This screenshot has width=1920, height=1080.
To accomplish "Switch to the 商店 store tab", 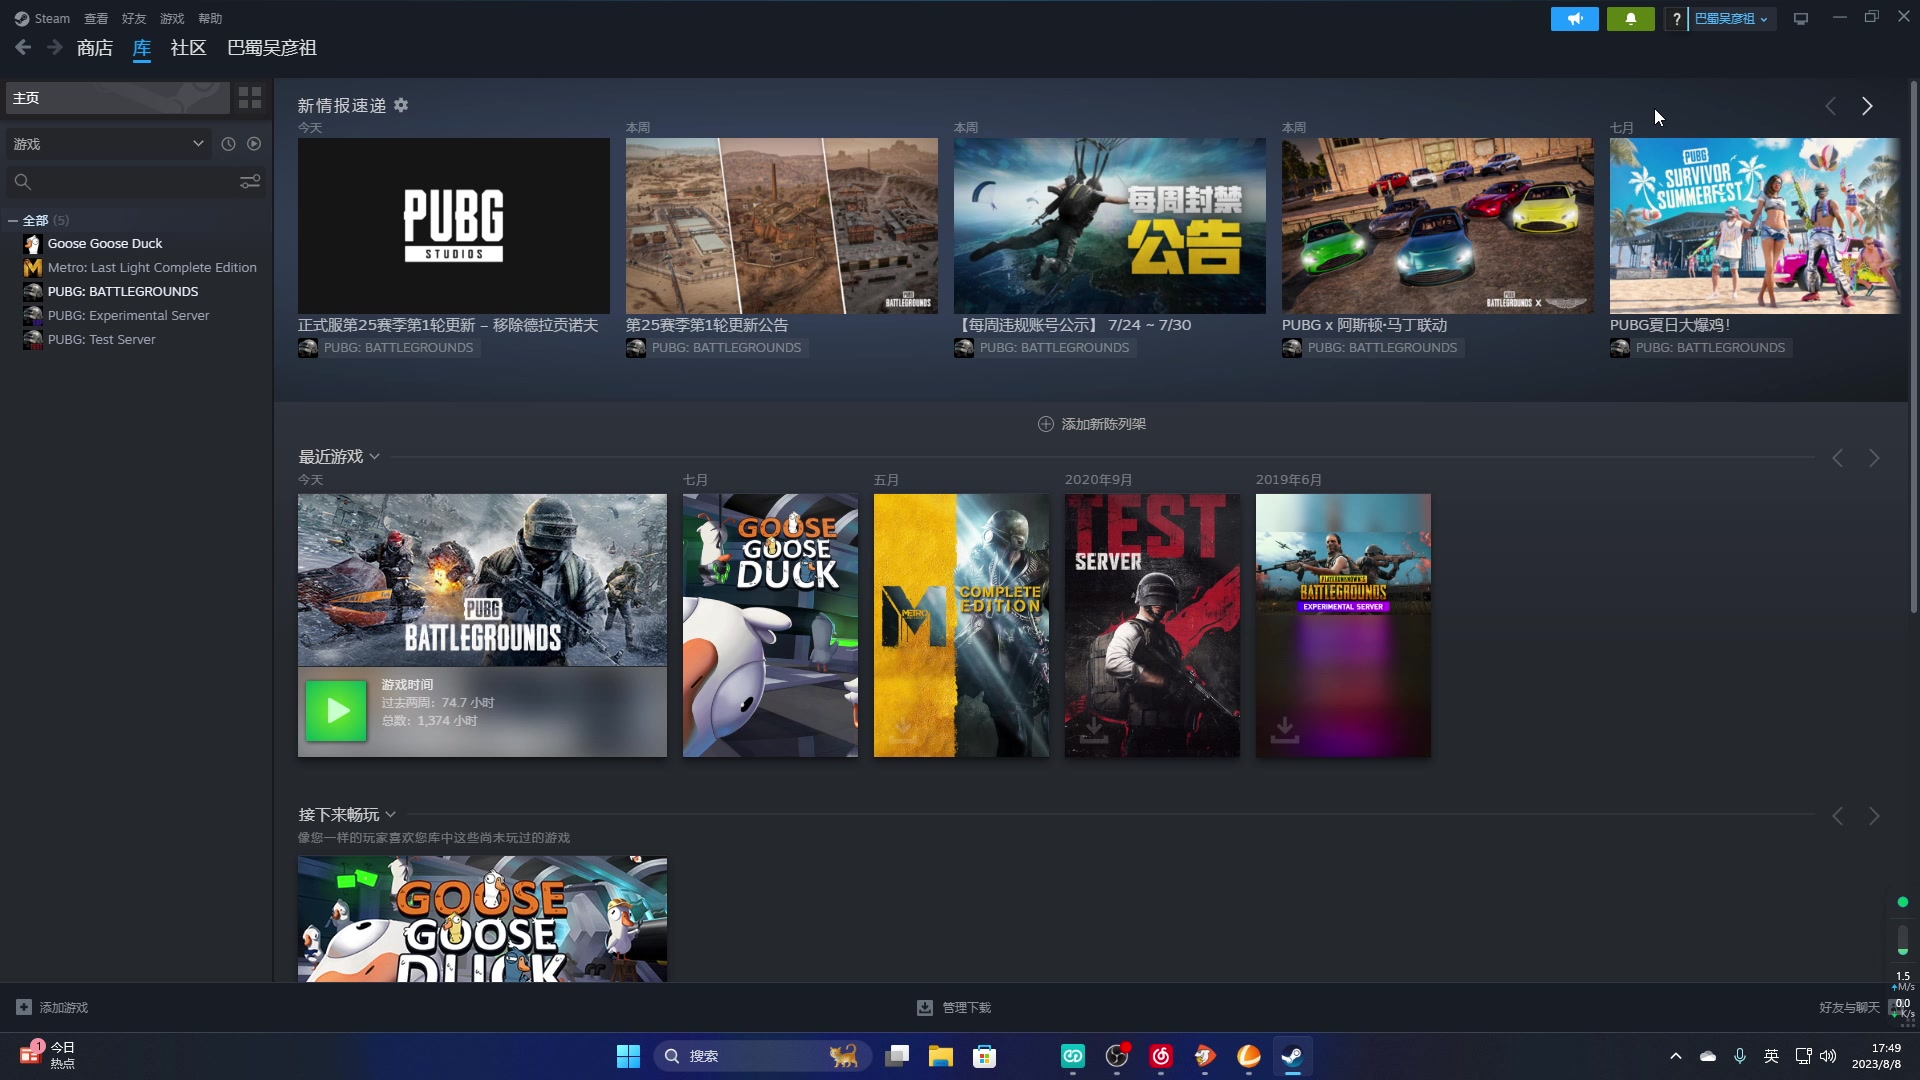I will click(x=95, y=48).
